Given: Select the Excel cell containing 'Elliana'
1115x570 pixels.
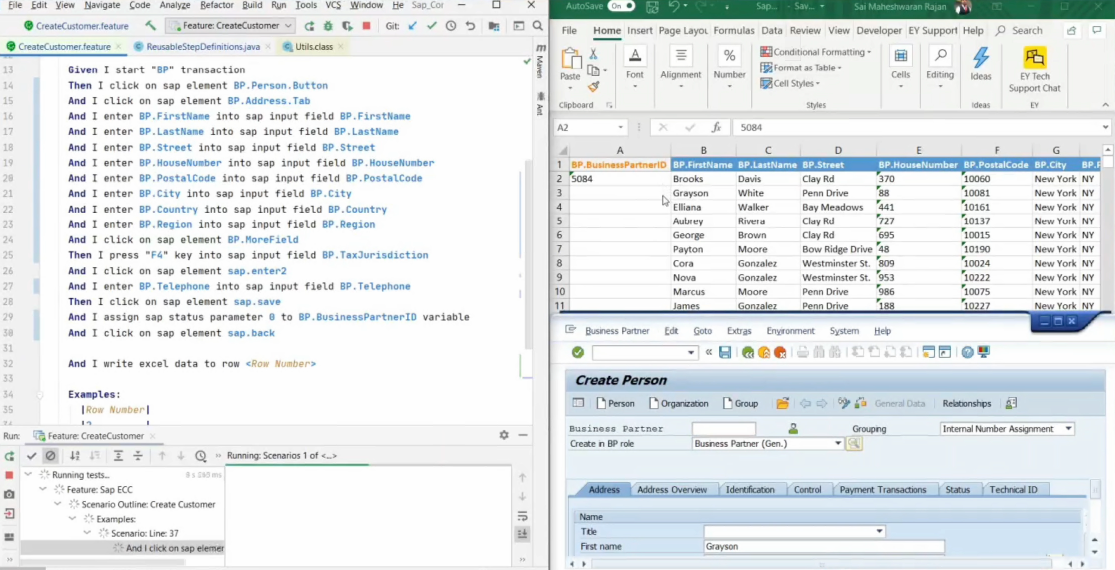Looking at the screenshot, I should pyautogui.click(x=703, y=207).
